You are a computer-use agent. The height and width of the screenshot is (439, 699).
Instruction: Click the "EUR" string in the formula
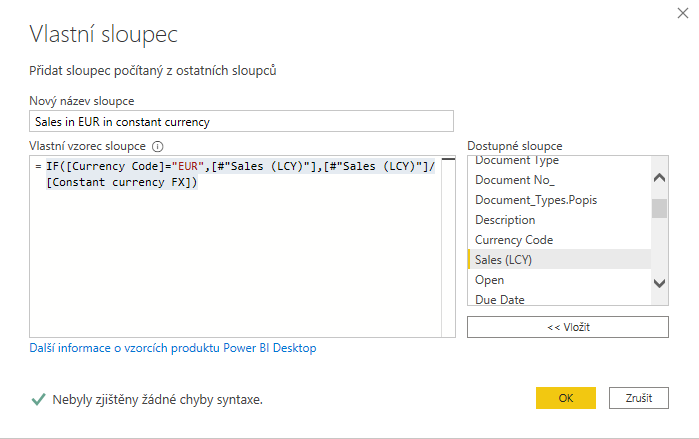(188, 166)
